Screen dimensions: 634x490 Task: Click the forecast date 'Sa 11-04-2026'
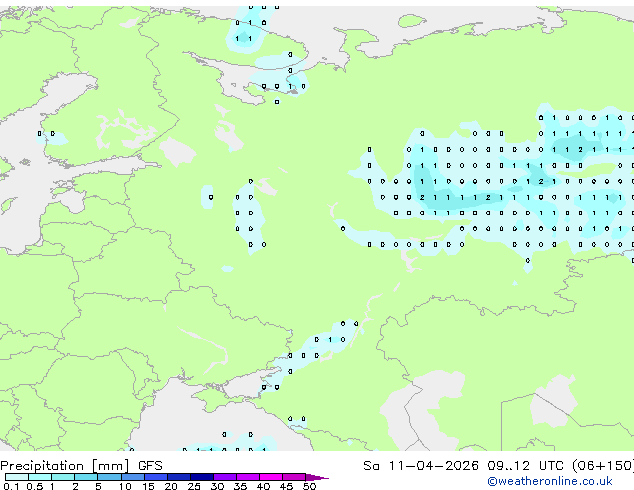[421, 466]
